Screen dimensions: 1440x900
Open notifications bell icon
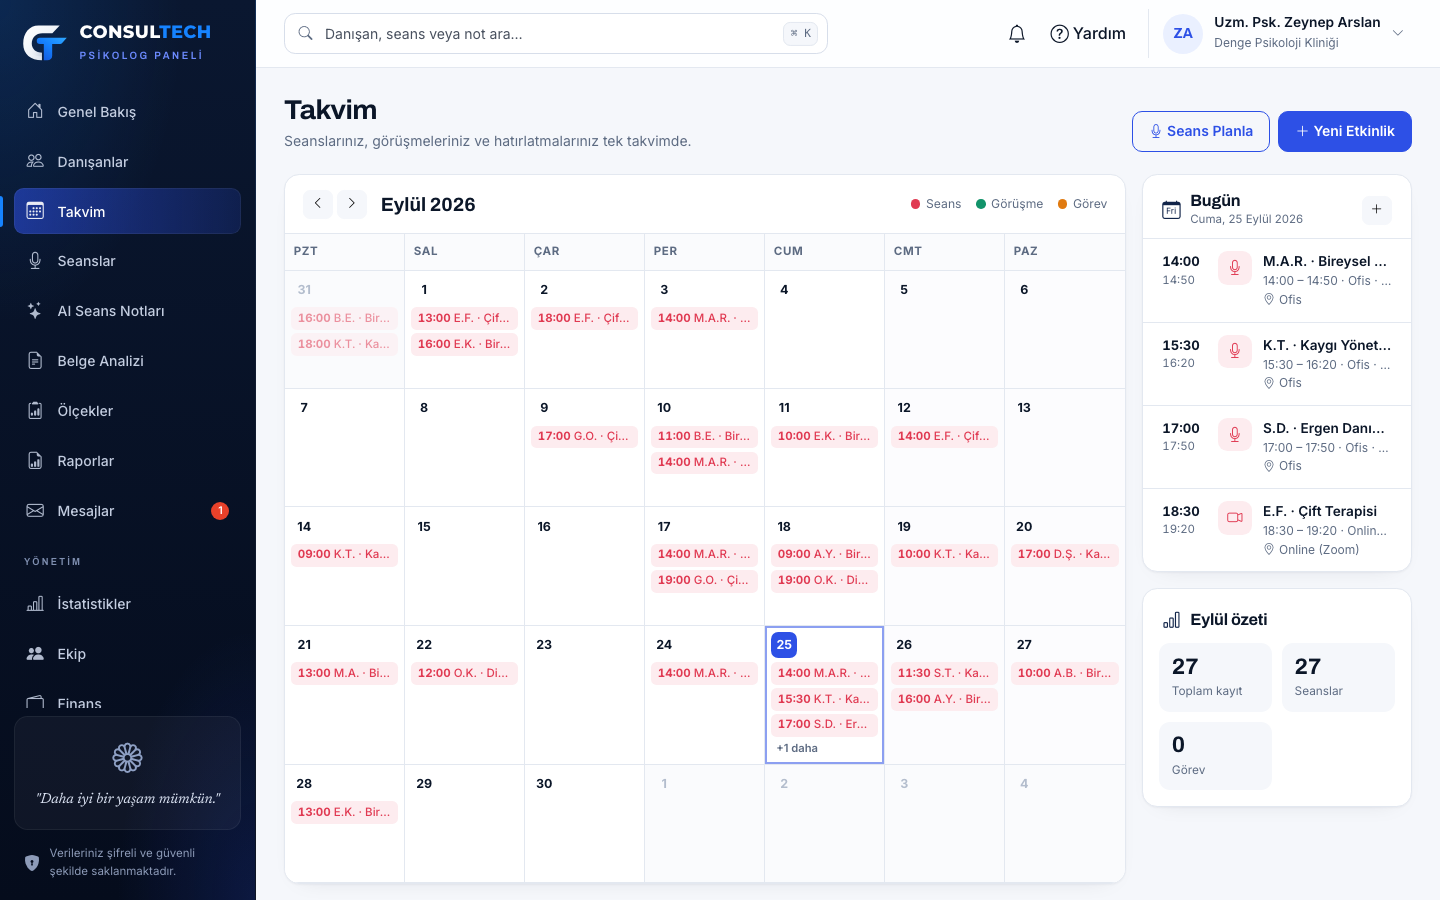point(1017,34)
